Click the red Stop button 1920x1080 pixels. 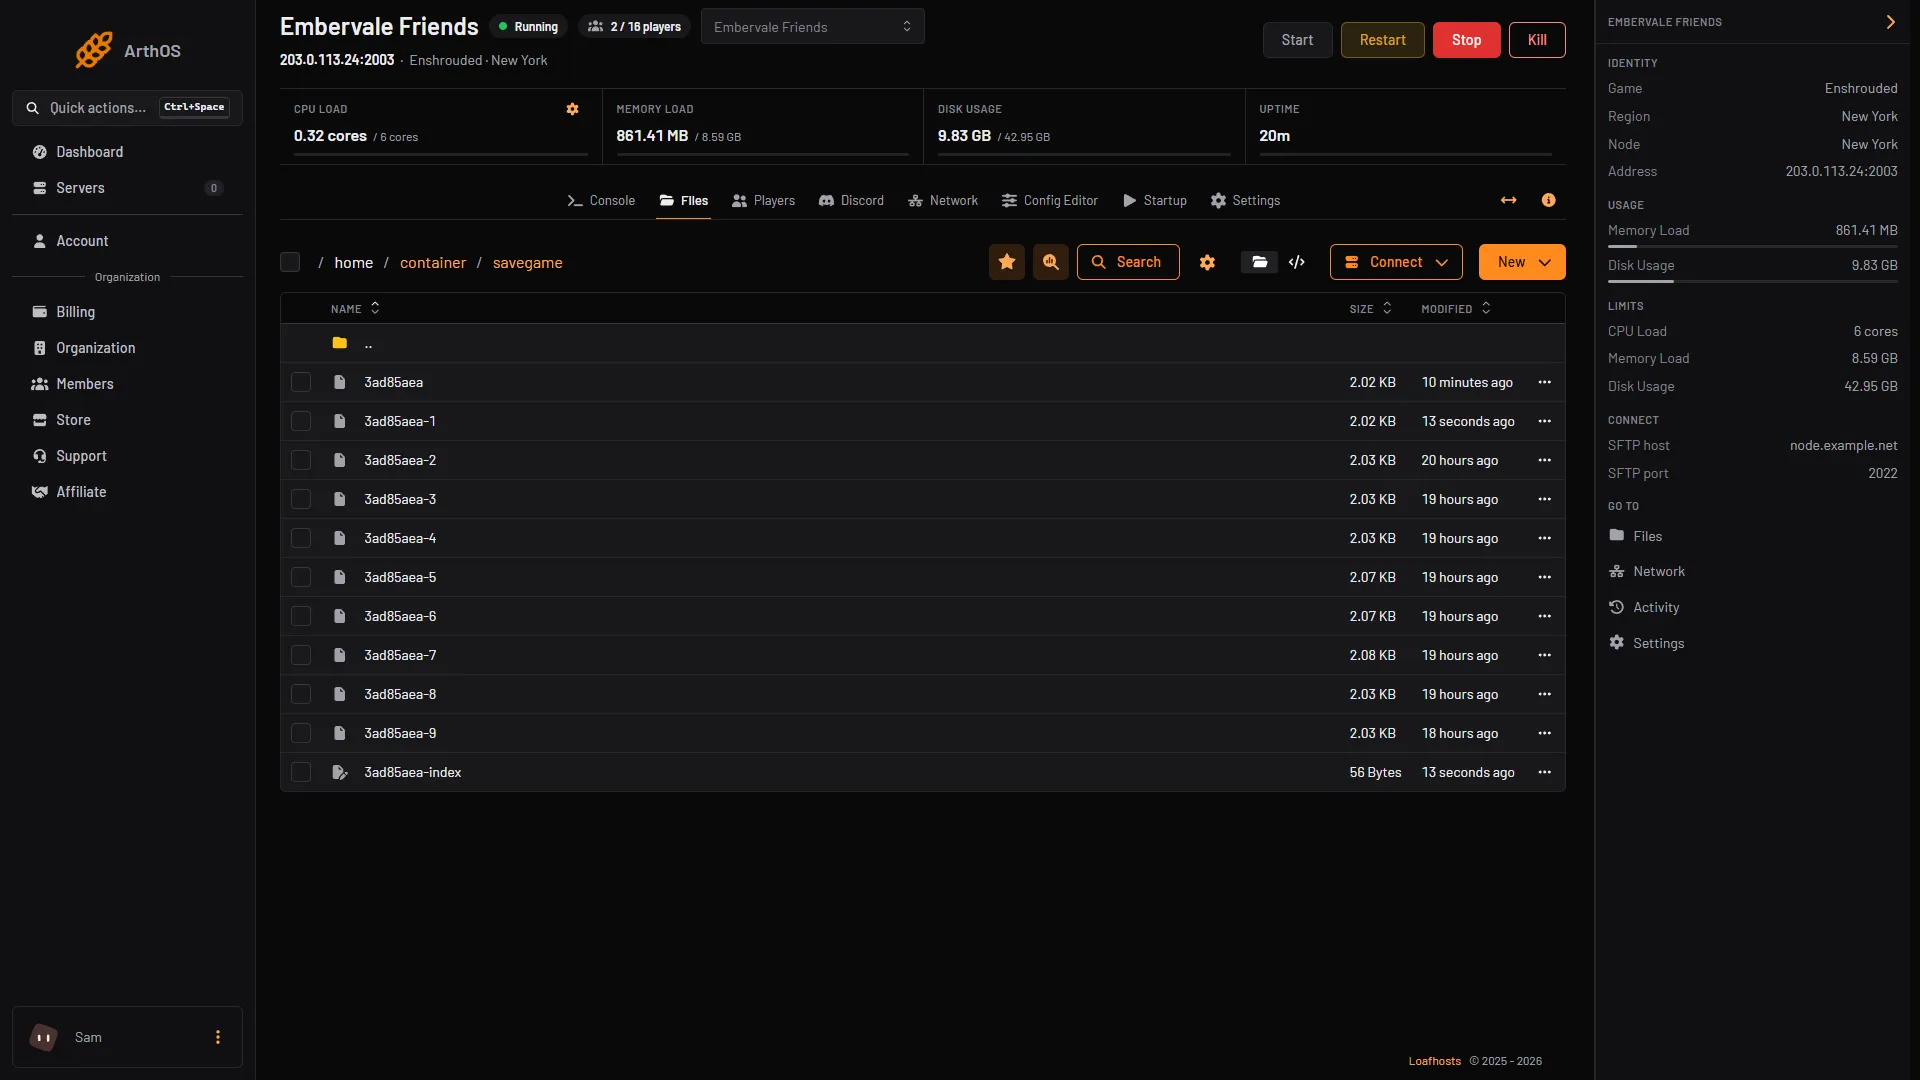click(x=1466, y=40)
